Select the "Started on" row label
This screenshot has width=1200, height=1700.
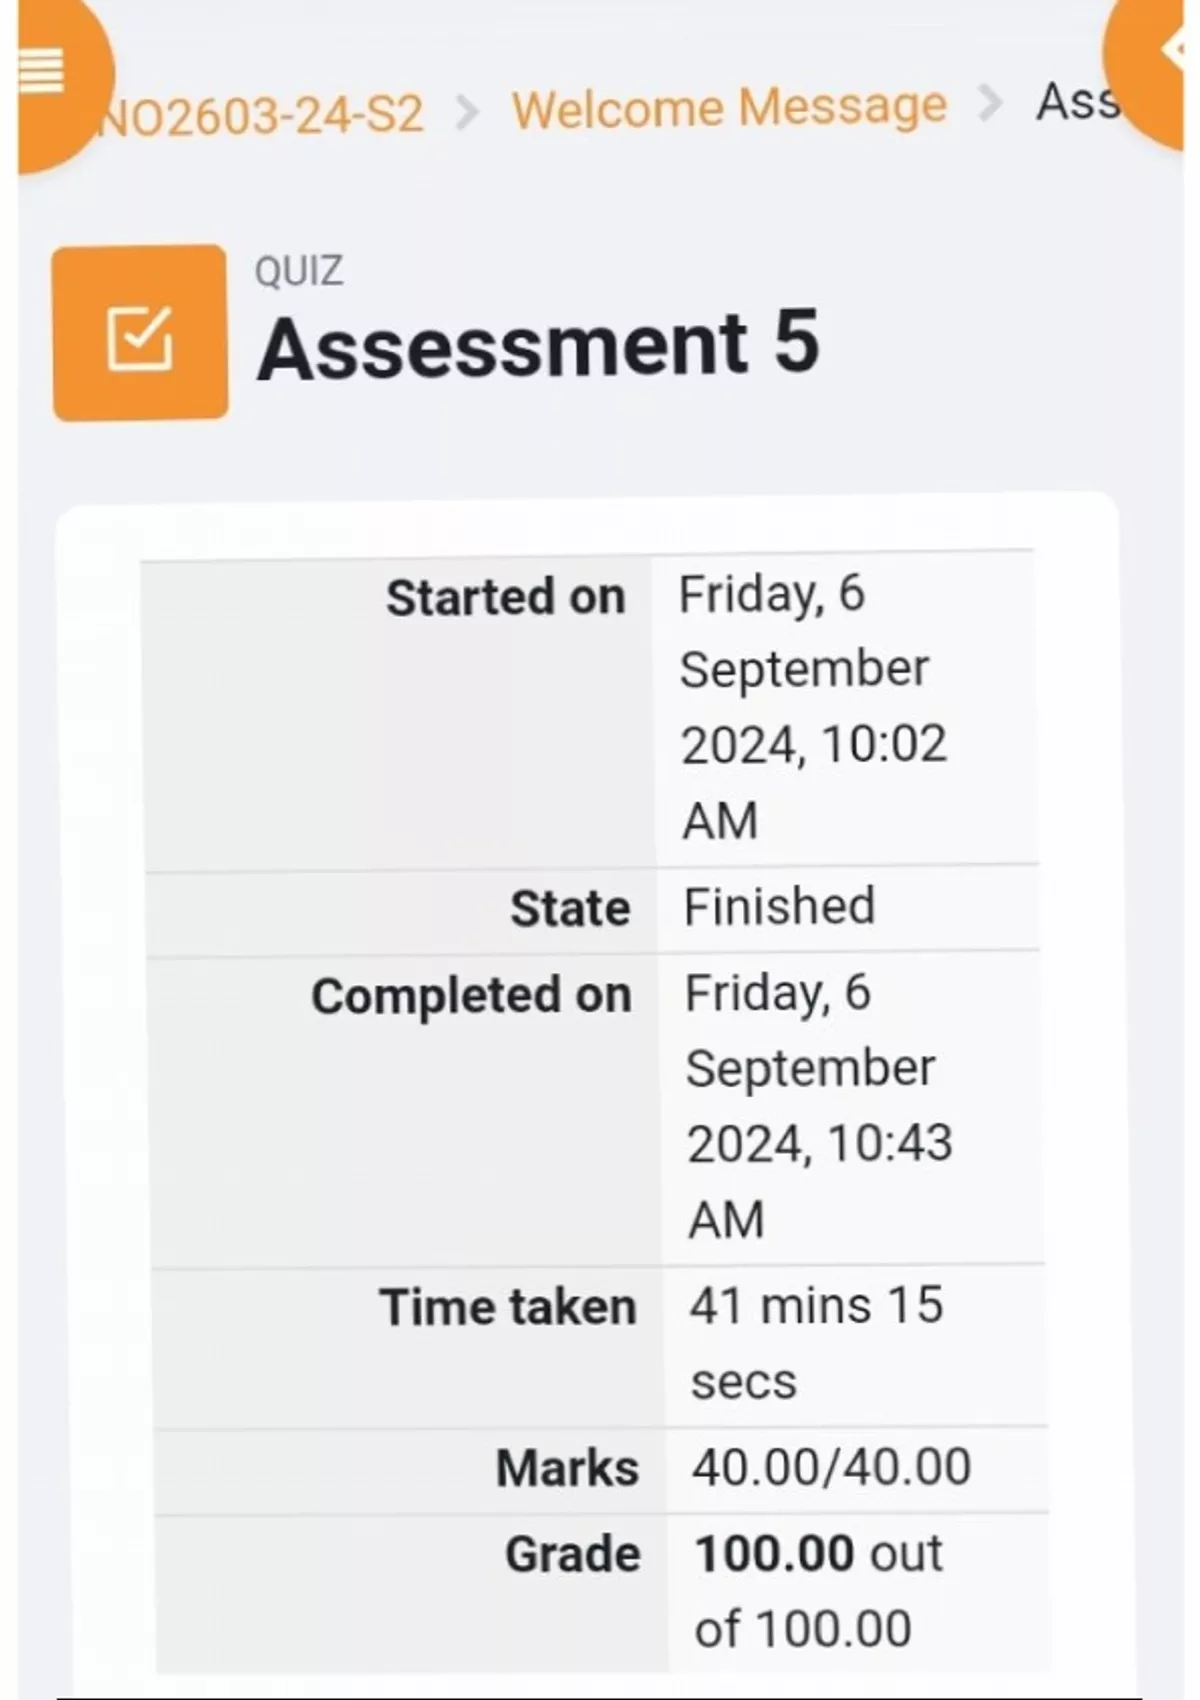[x=505, y=598]
